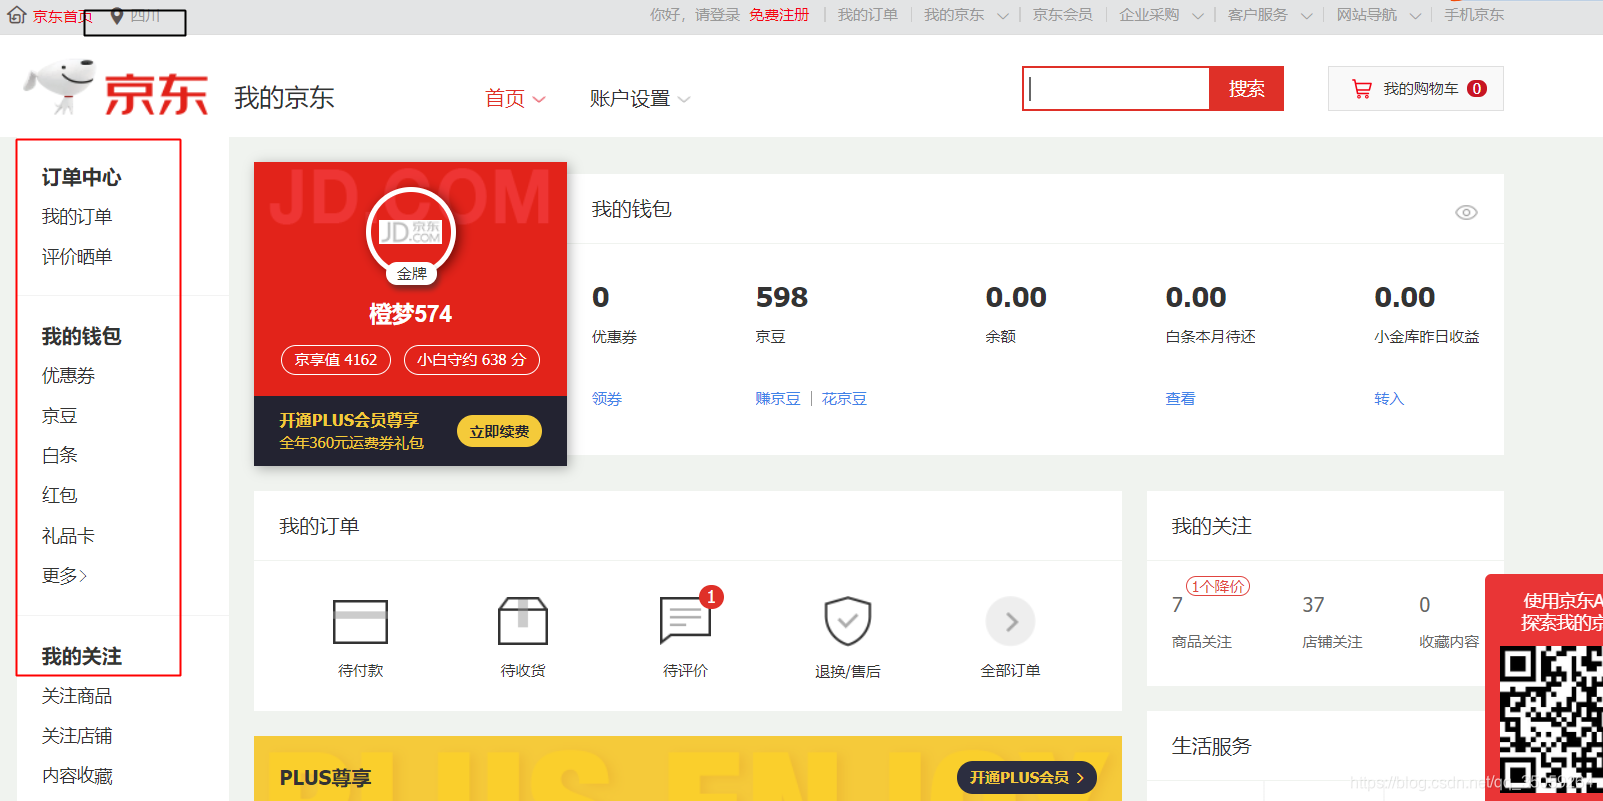Select 我的订单 in the sidebar
The height and width of the screenshot is (801, 1603).
(77, 217)
